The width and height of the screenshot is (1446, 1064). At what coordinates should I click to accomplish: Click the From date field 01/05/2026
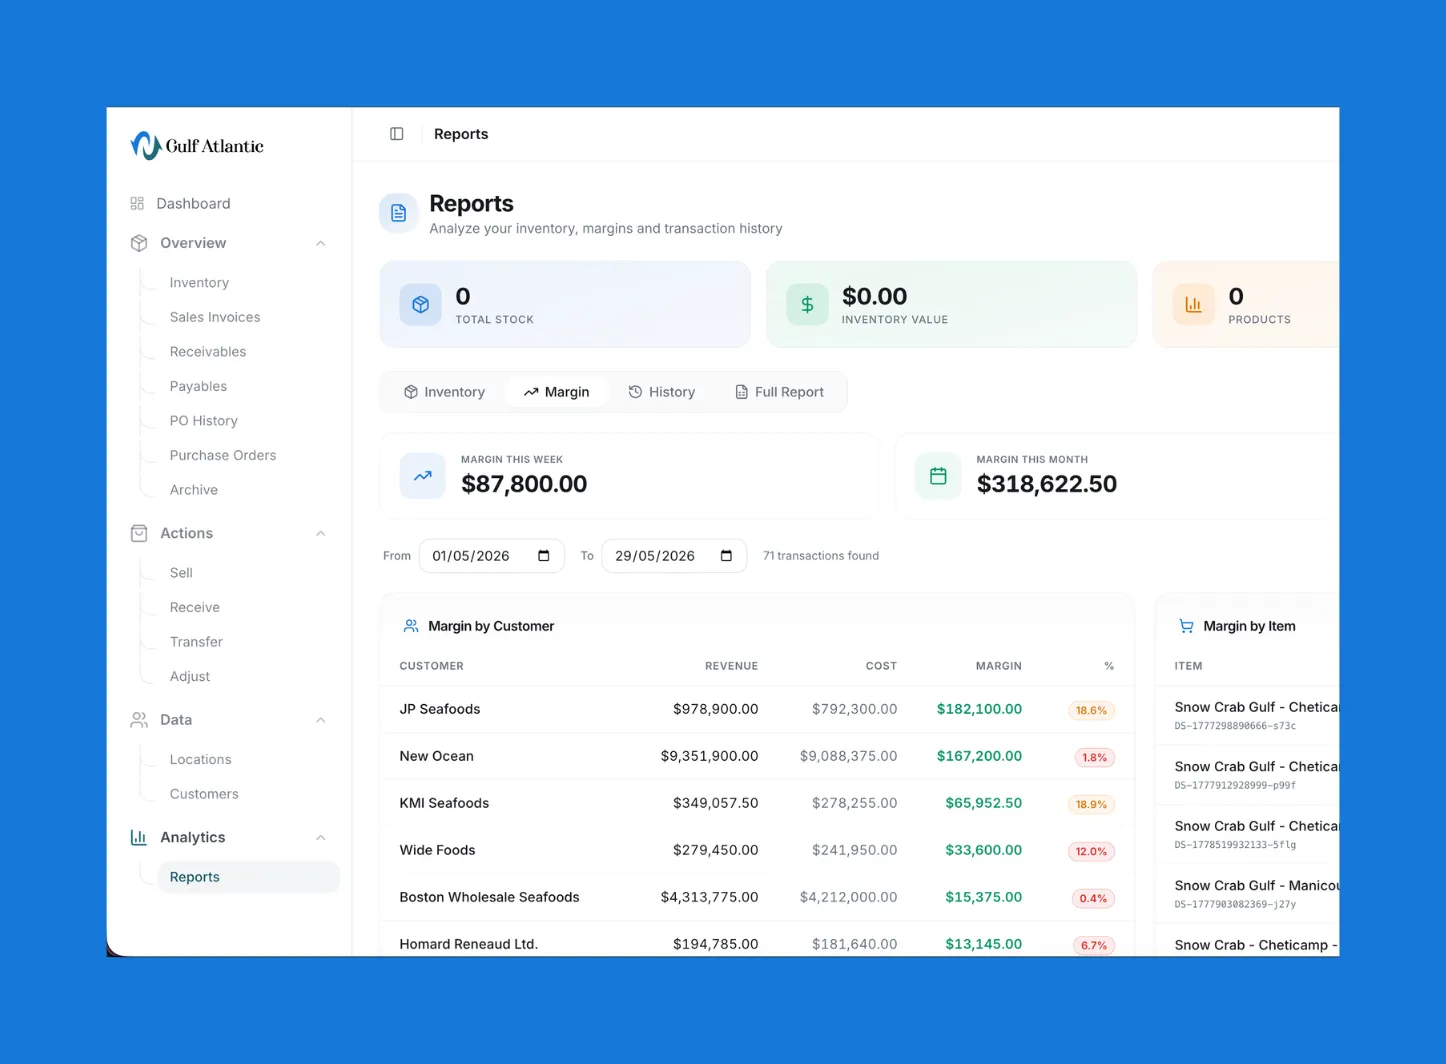pyautogui.click(x=492, y=556)
